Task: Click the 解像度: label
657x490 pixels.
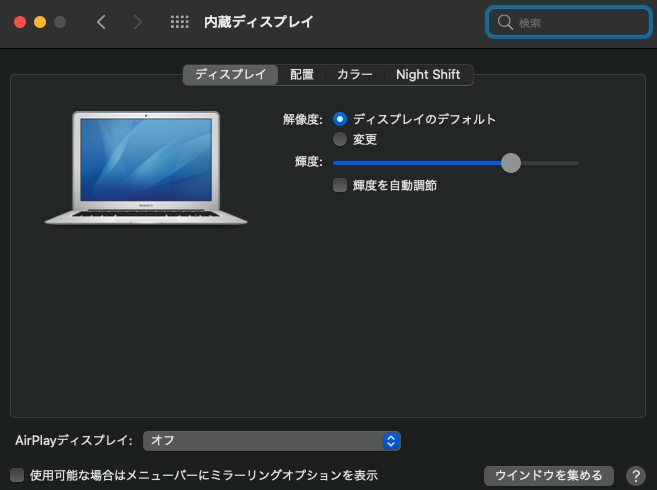Action: coord(303,119)
